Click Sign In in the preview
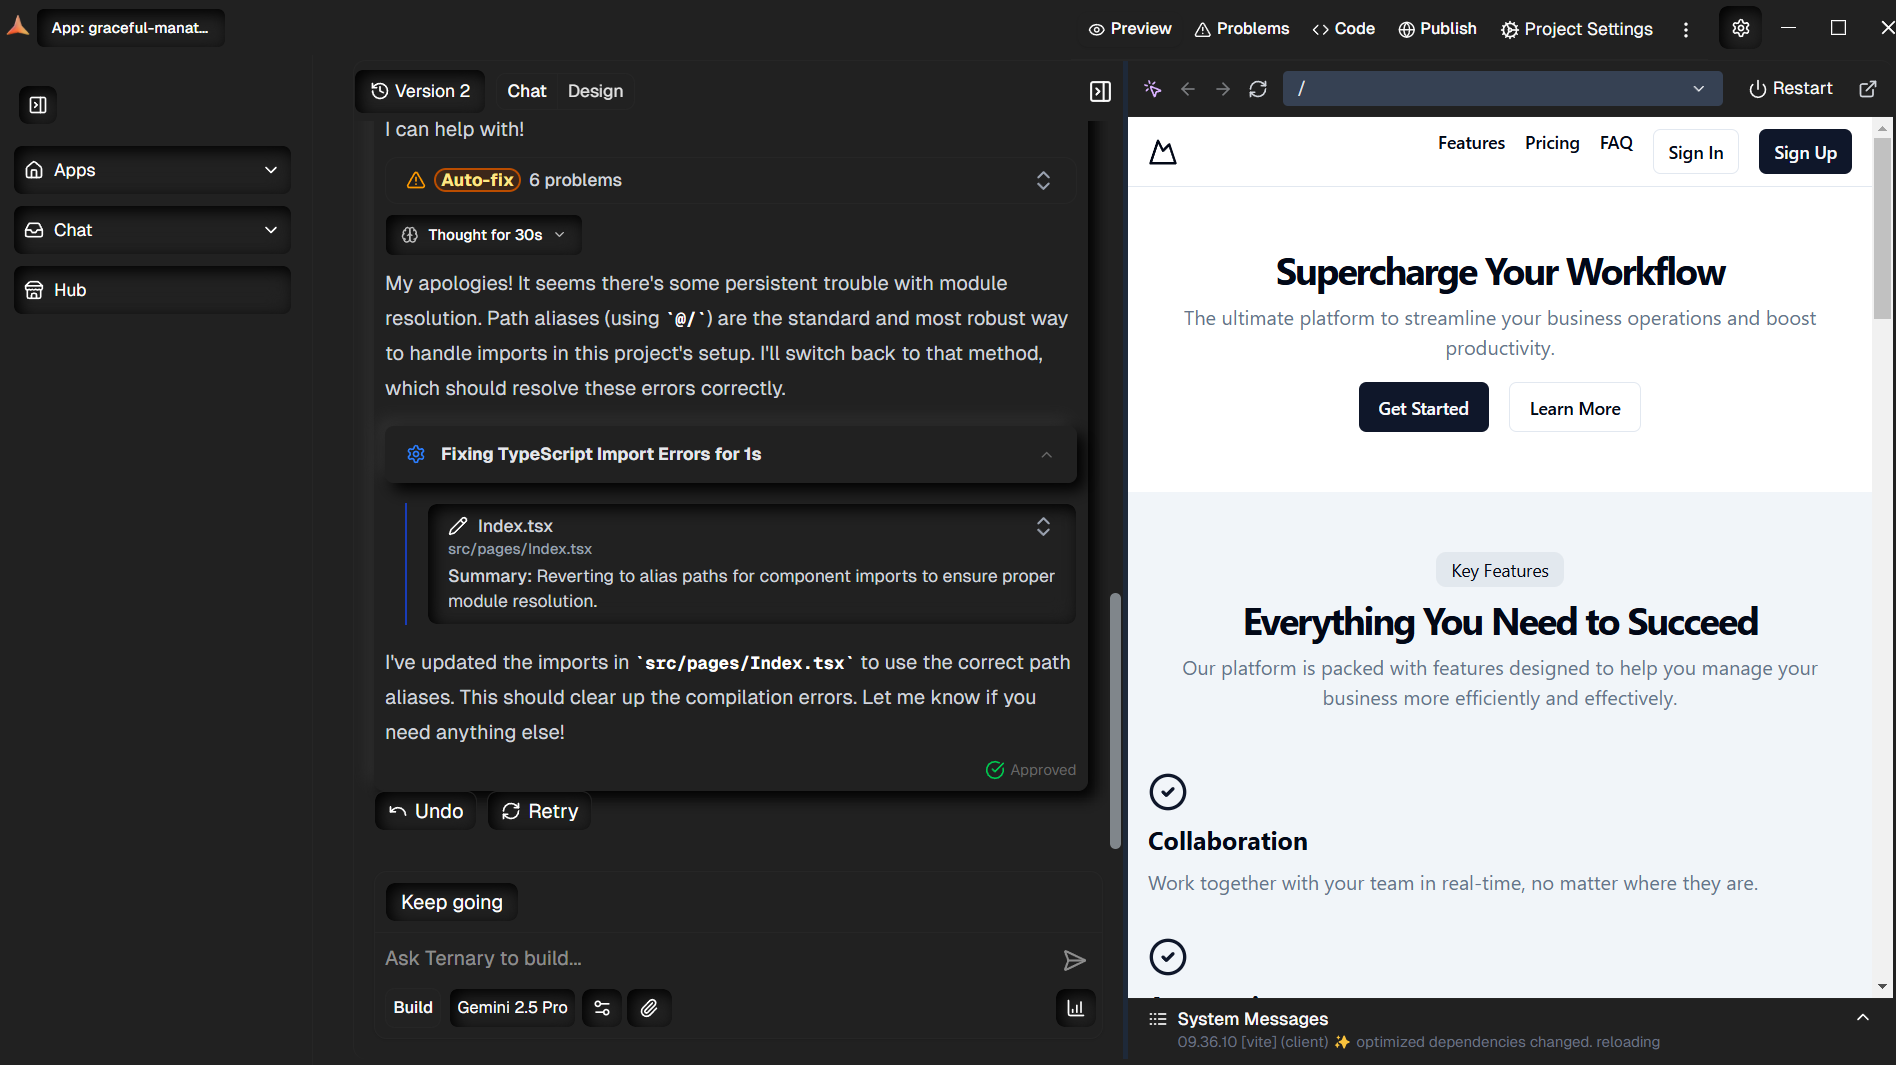The height and width of the screenshot is (1065, 1896). [x=1696, y=152]
